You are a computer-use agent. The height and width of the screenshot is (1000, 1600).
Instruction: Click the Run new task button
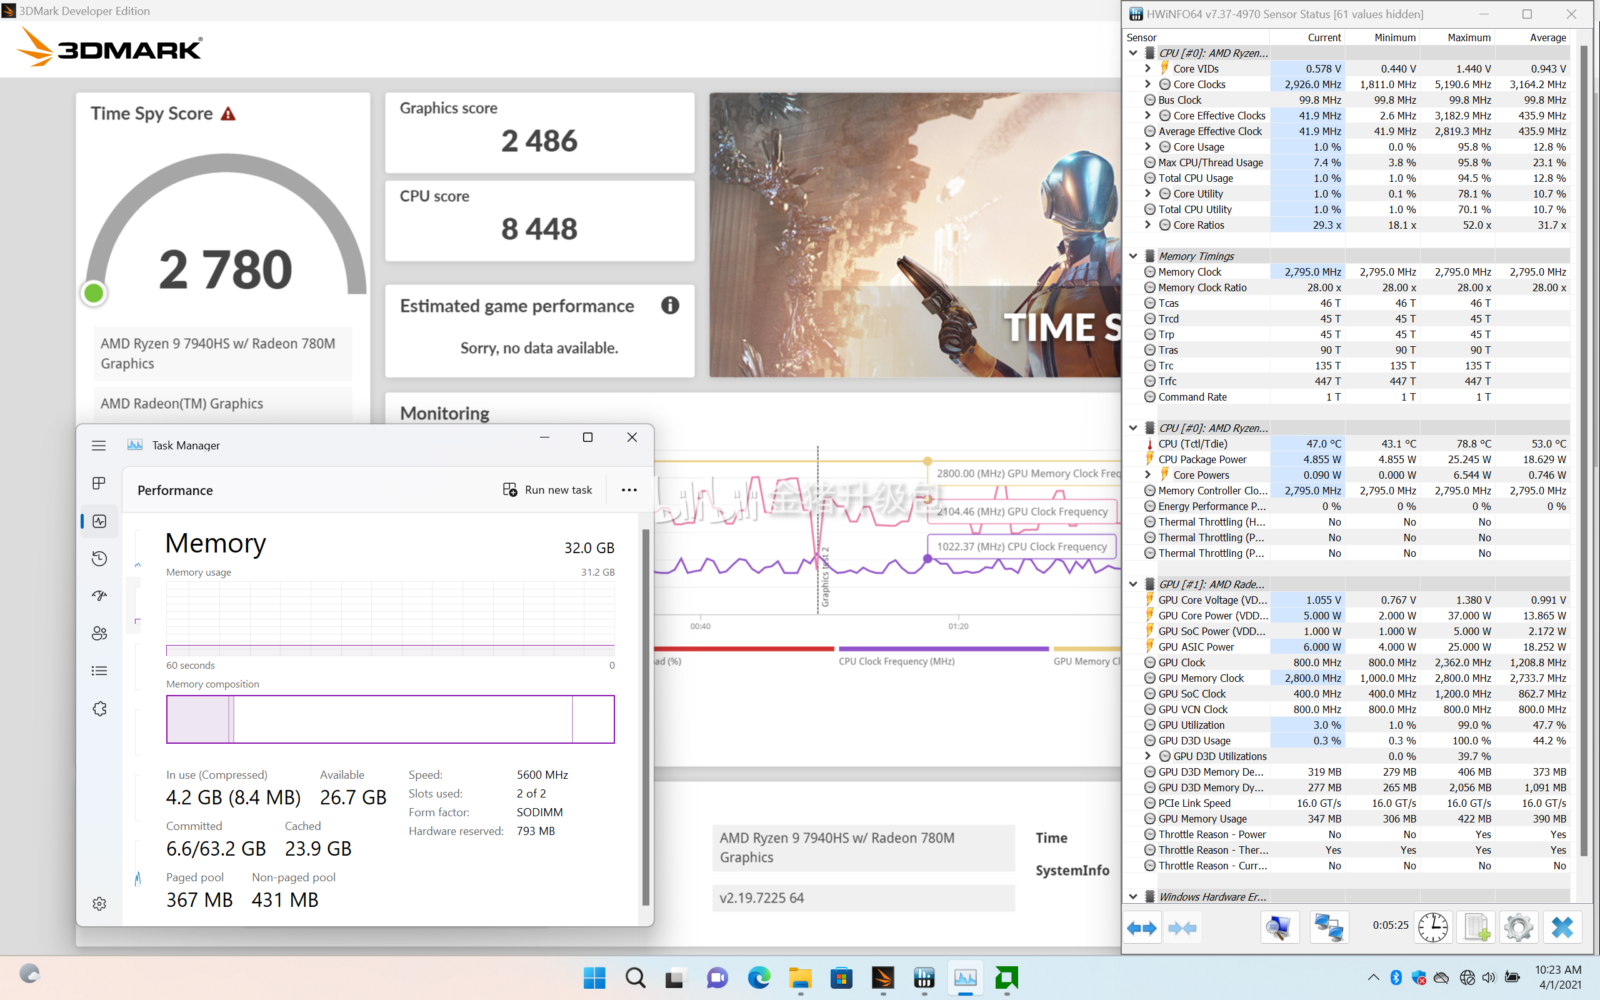pyautogui.click(x=547, y=489)
